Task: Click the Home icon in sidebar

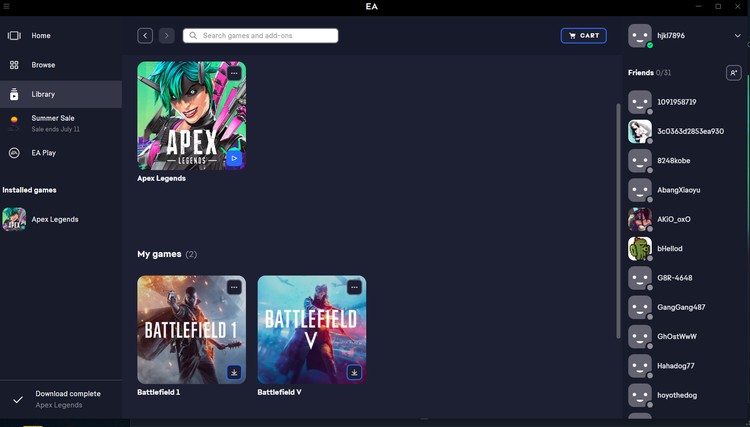Action: [14, 35]
